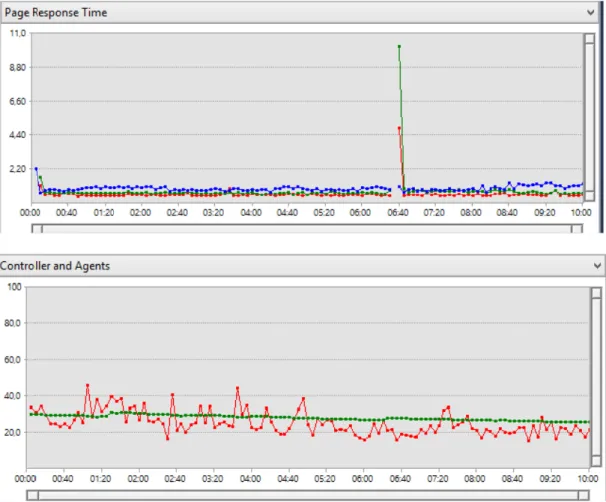Click bottom handle of Page Response Time vertical zoom bar
Screen dimensions: 606x502
pos(589,196)
